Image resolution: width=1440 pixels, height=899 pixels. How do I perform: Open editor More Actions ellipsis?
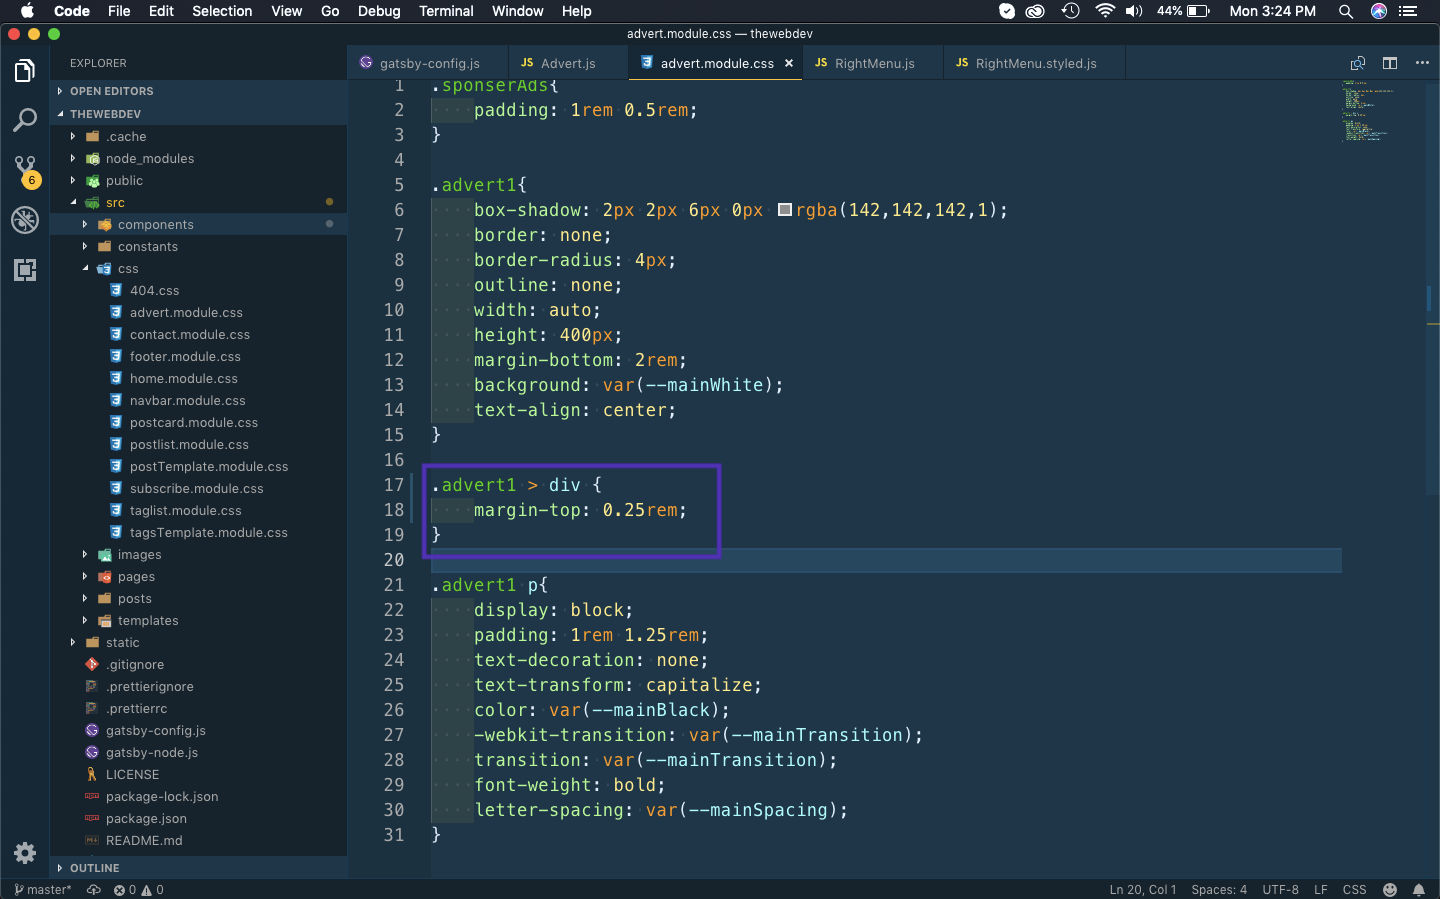coord(1422,63)
